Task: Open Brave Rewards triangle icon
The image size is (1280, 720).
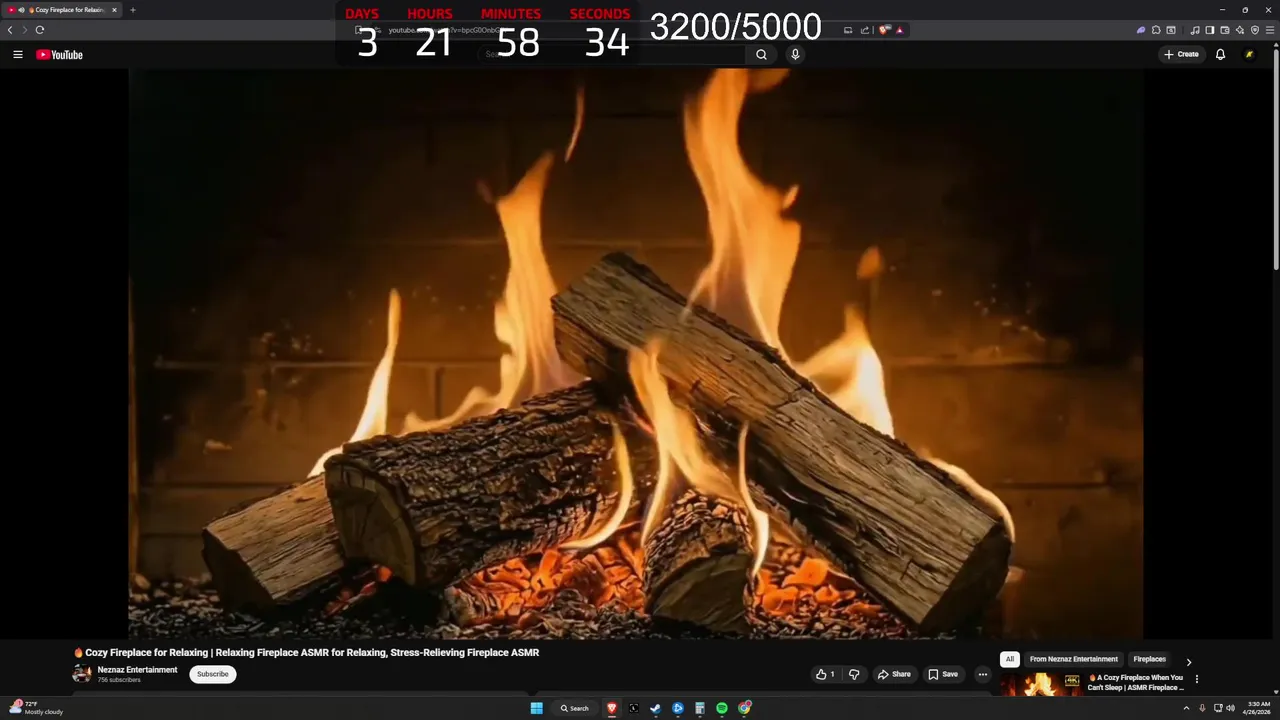Action: (x=899, y=30)
